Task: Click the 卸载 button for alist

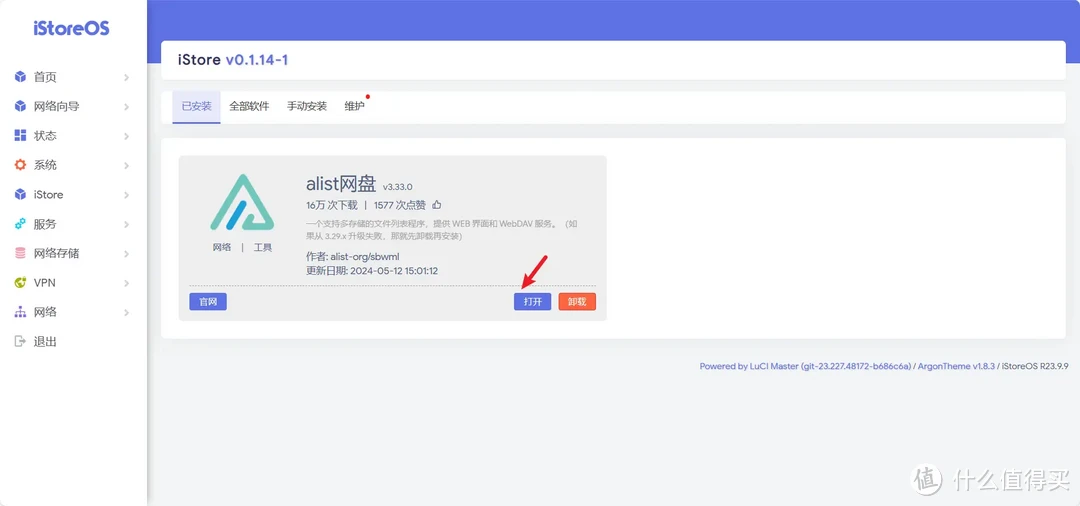Action: tap(577, 302)
